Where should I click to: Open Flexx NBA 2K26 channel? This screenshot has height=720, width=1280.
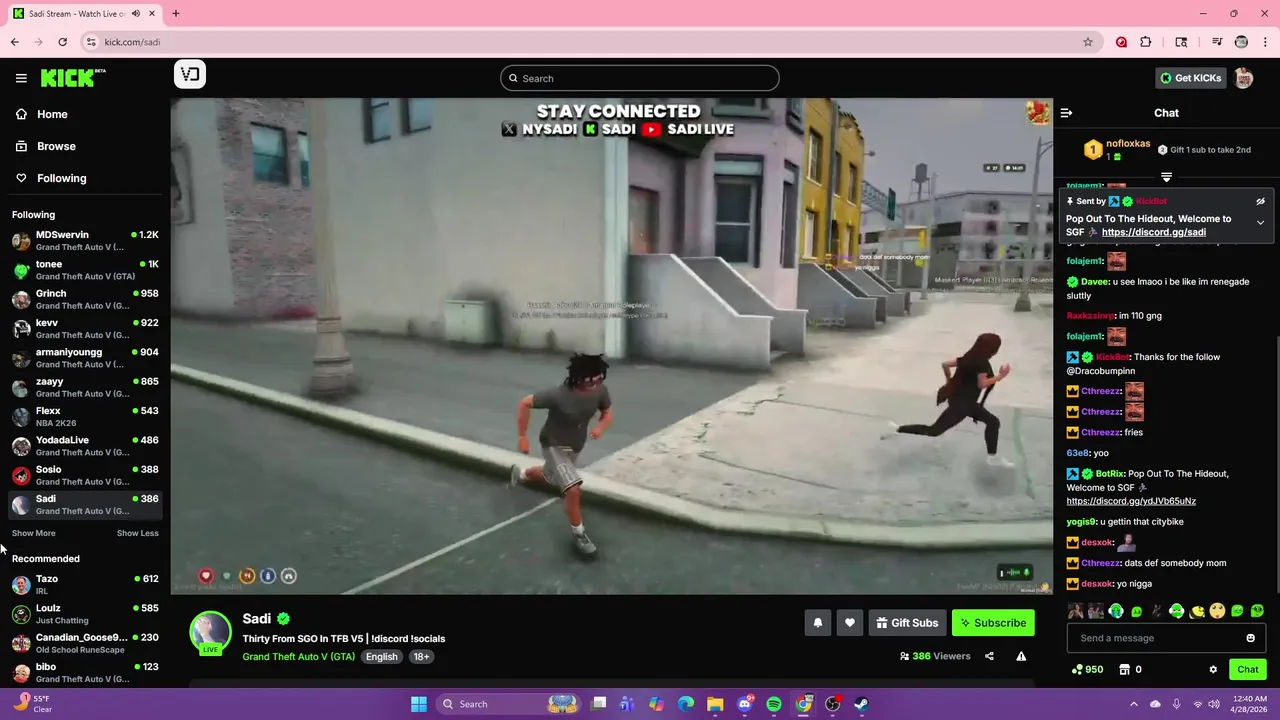[x=85, y=417]
